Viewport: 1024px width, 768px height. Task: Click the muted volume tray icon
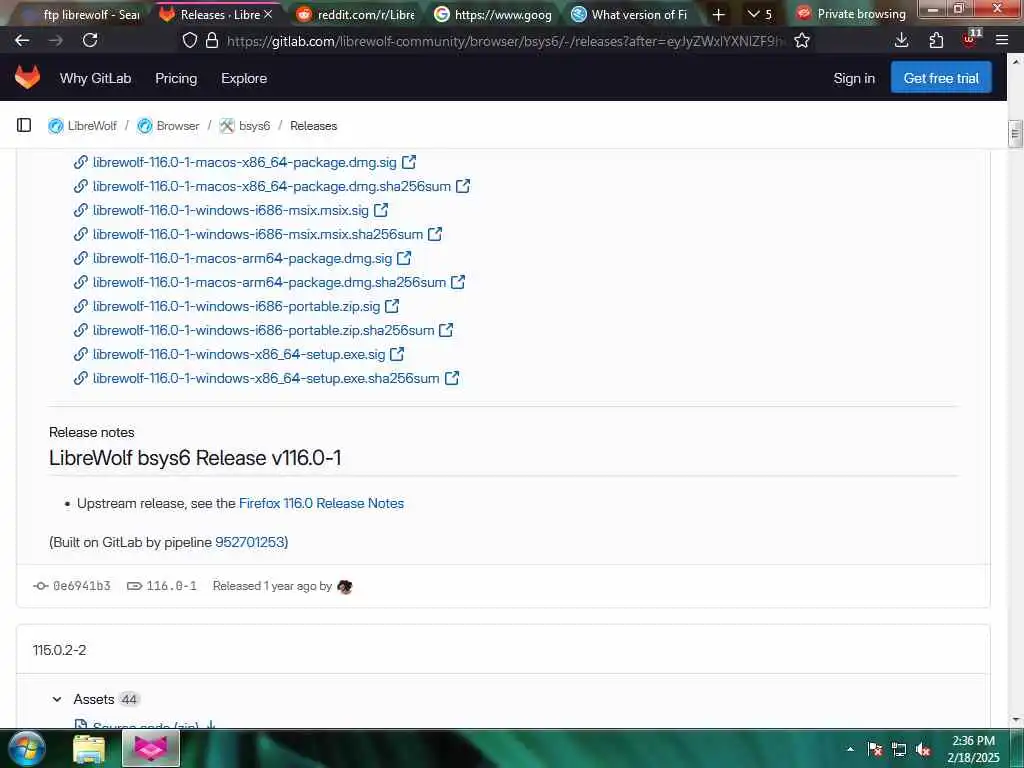pyautogui.click(x=923, y=750)
